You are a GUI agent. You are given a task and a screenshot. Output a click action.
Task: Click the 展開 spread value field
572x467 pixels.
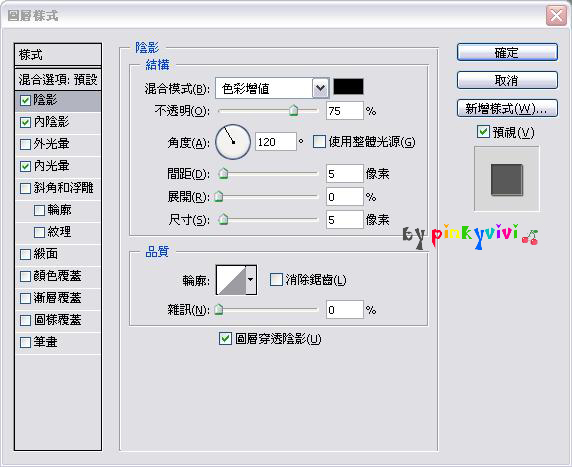click(x=345, y=197)
